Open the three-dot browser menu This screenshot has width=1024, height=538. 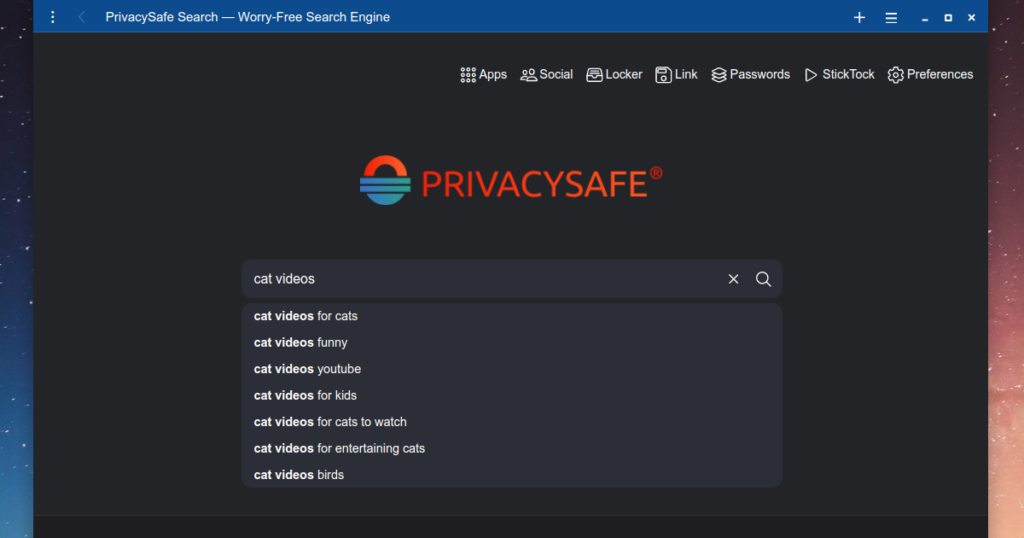[x=53, y=17]
